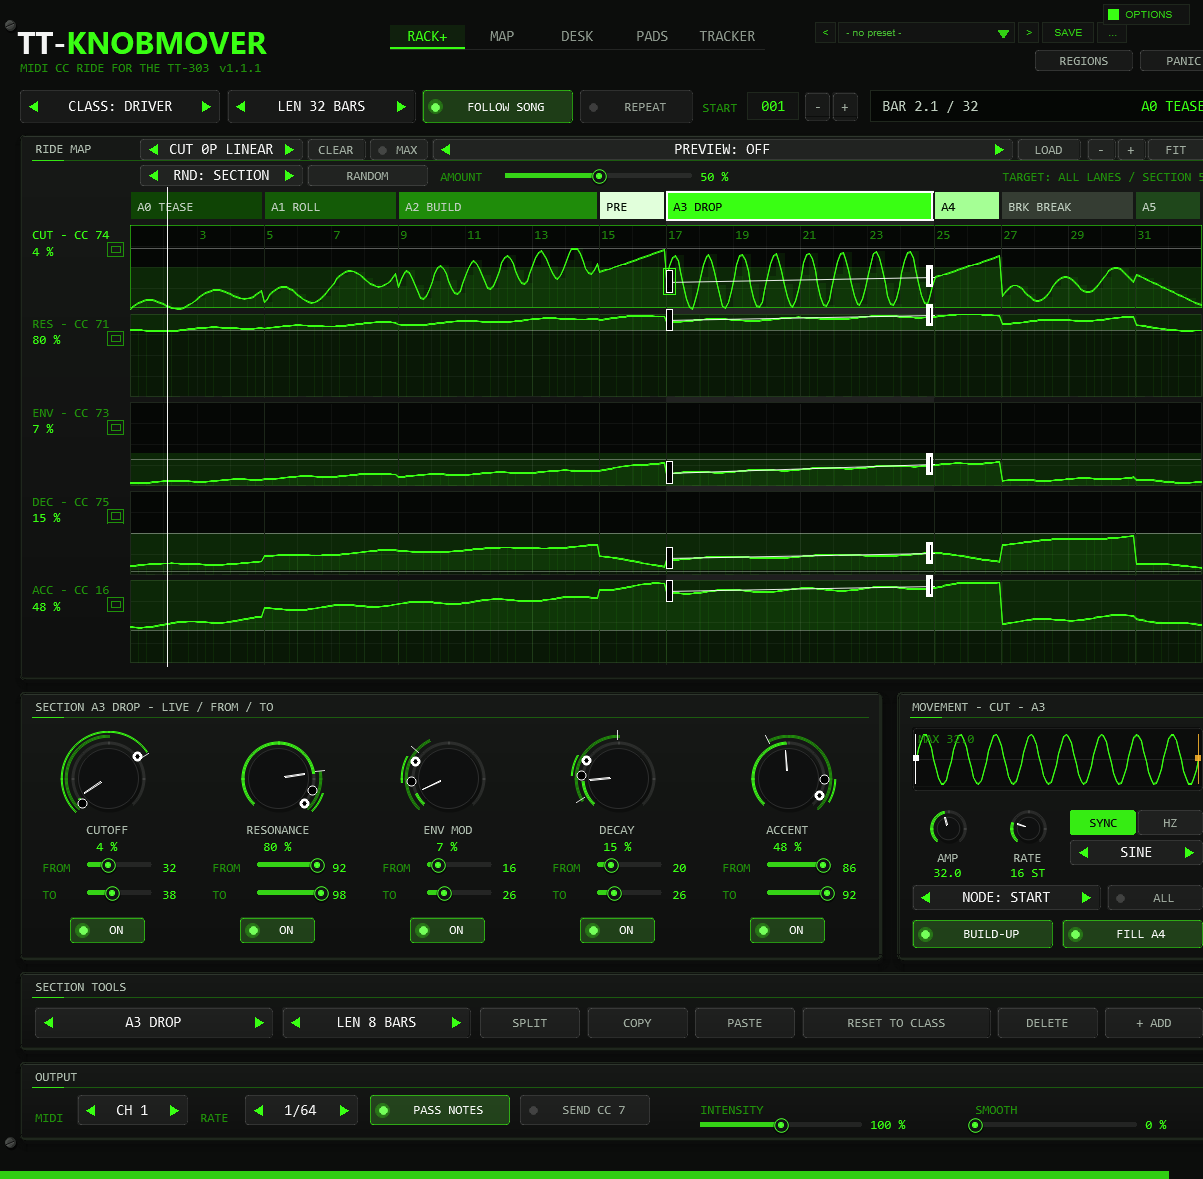Click the RES lane expand icon
The image size is (1203, 1179).
(116, 339)
